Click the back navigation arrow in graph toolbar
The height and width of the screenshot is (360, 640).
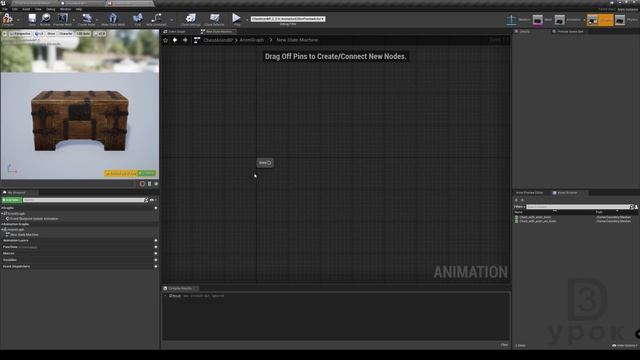coord(175,40)
